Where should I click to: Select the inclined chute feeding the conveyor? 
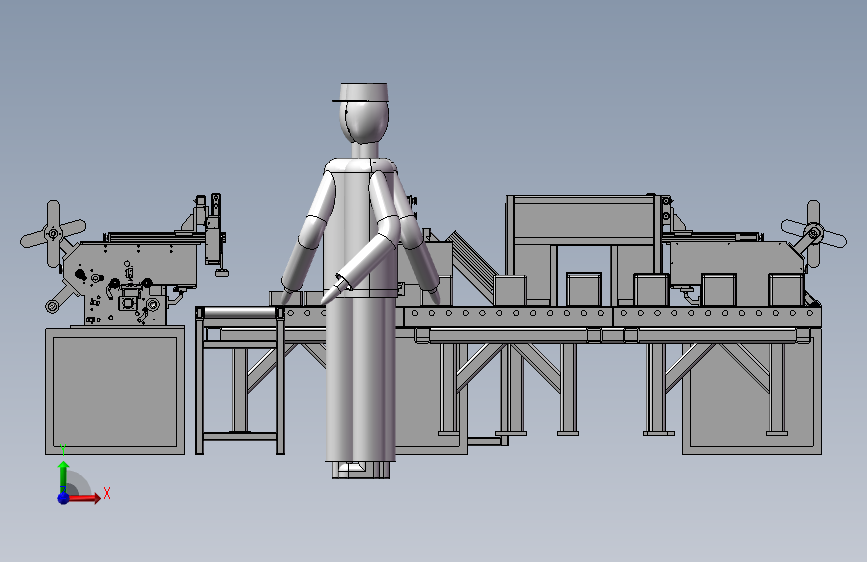click(472, 266)
